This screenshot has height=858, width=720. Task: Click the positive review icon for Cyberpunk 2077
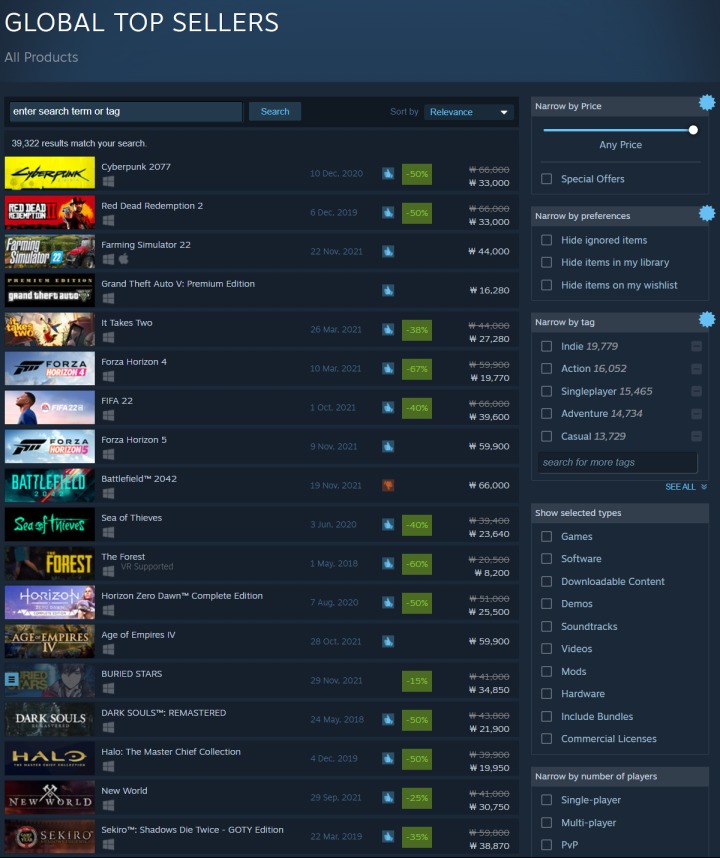[388, 174]
